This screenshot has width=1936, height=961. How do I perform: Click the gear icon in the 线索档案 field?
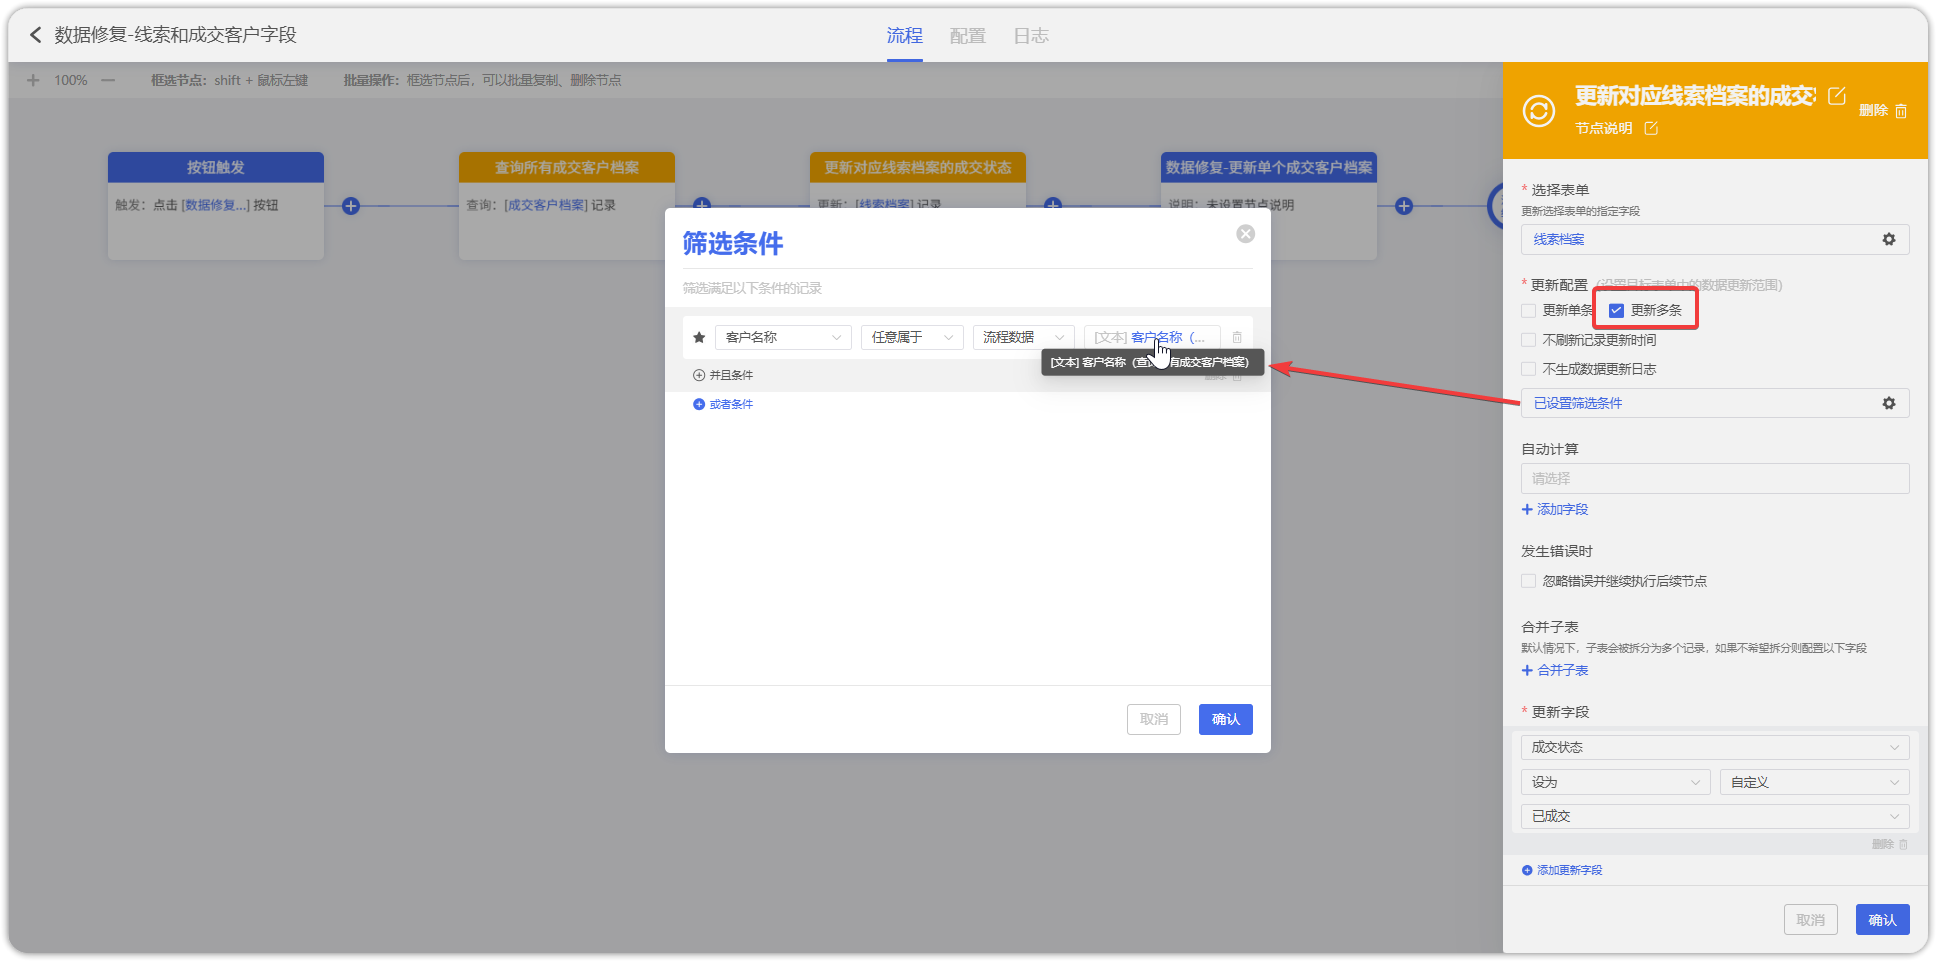point(1888,240)
